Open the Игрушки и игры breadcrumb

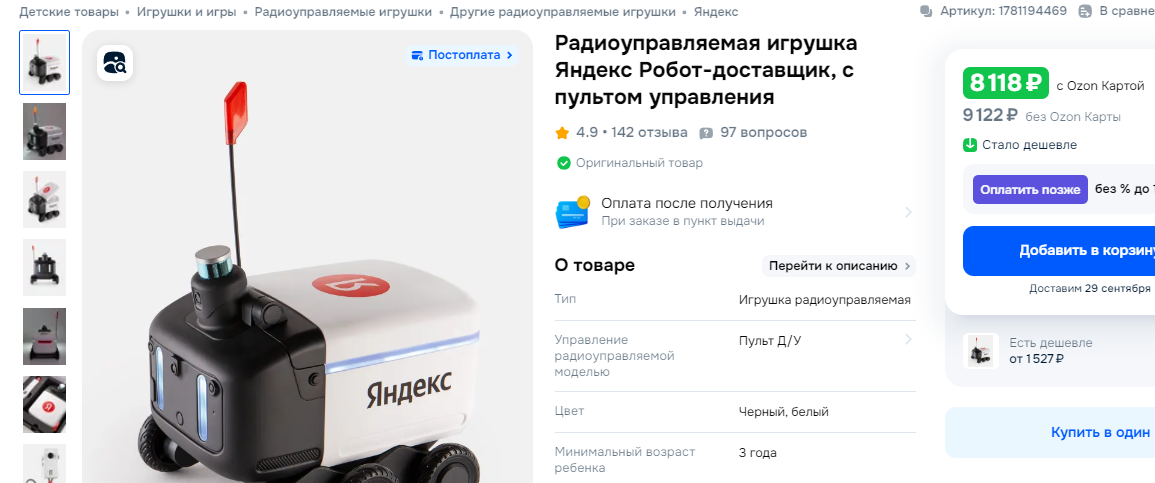186,12
